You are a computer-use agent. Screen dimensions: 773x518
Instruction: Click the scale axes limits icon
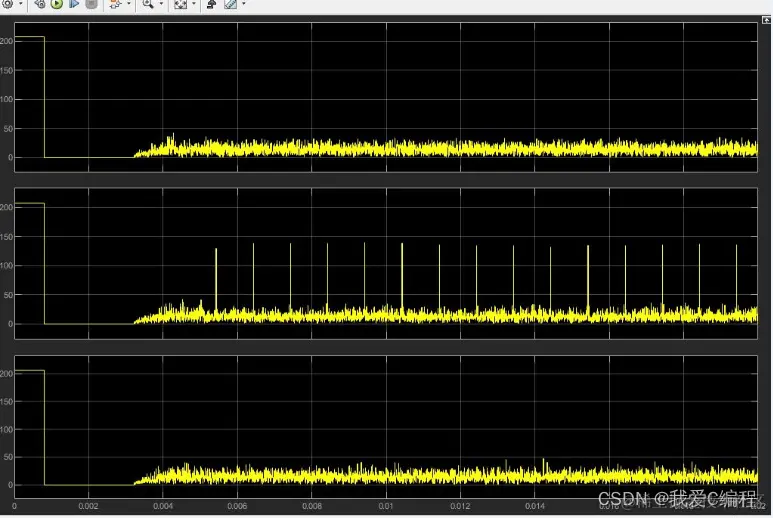coord(180,4)
